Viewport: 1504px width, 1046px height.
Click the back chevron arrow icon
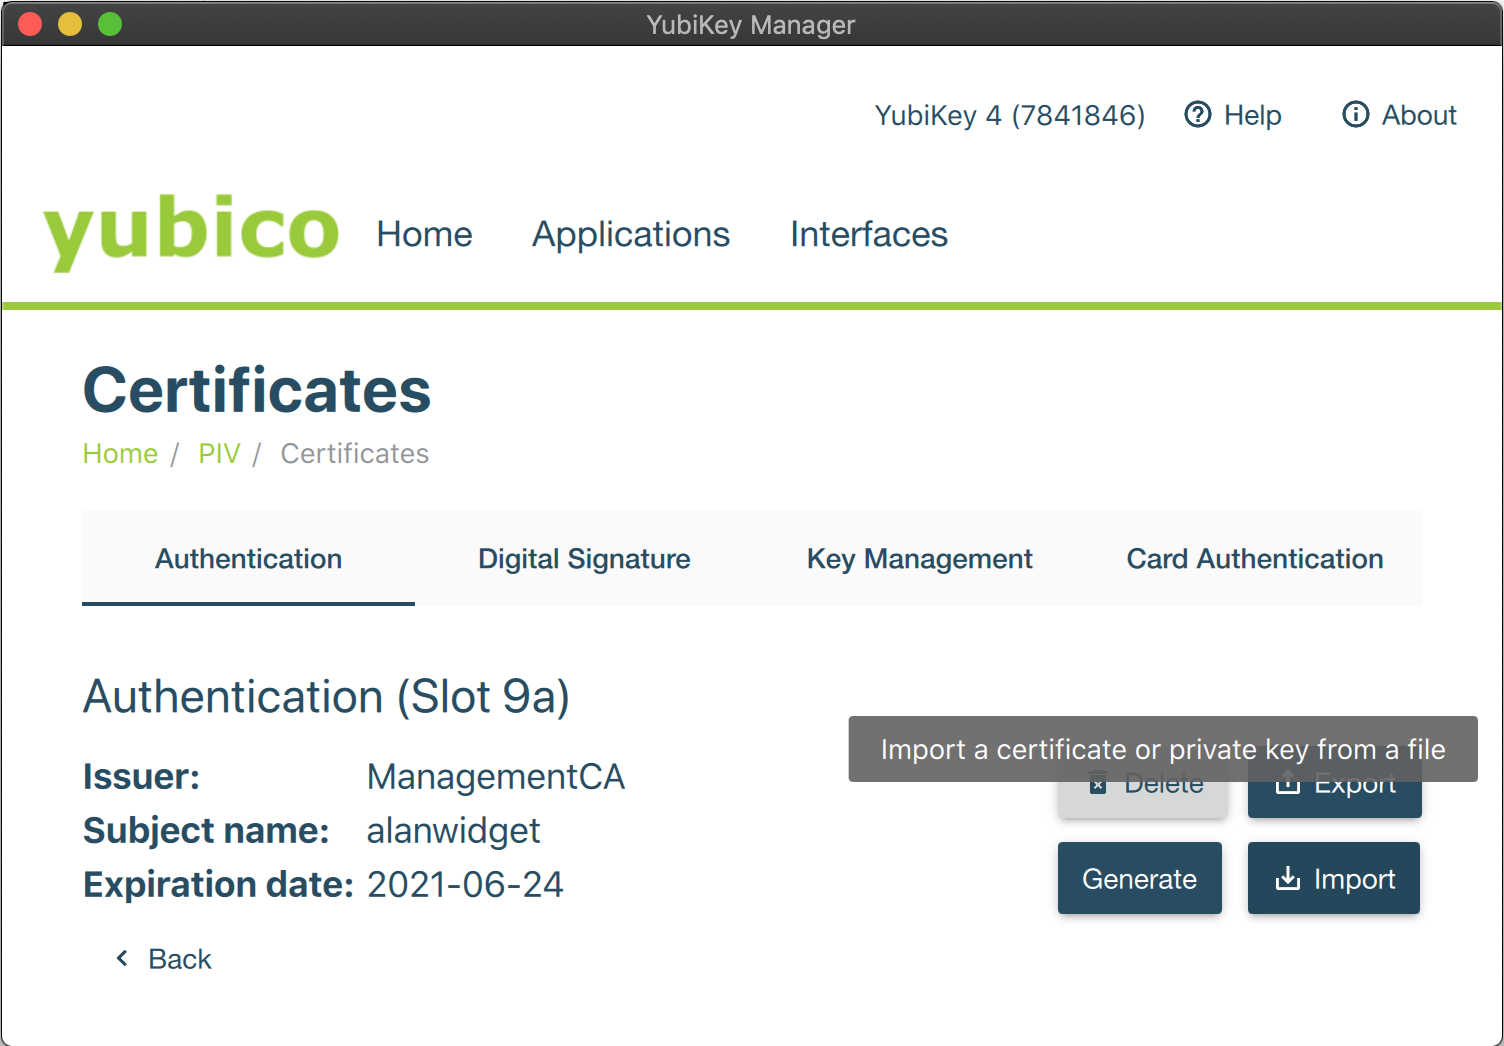point(122,958)
